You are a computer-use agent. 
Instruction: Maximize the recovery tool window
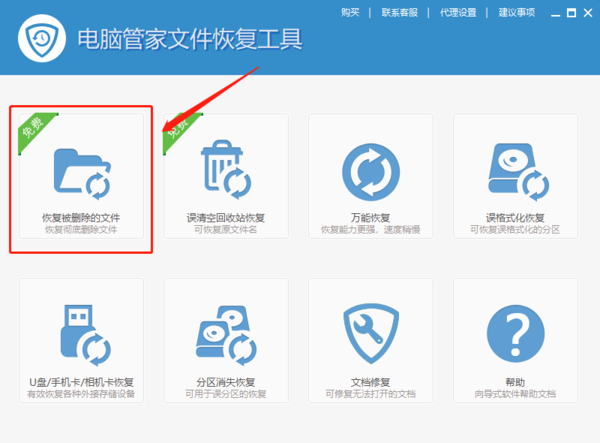tap(571, 13)
